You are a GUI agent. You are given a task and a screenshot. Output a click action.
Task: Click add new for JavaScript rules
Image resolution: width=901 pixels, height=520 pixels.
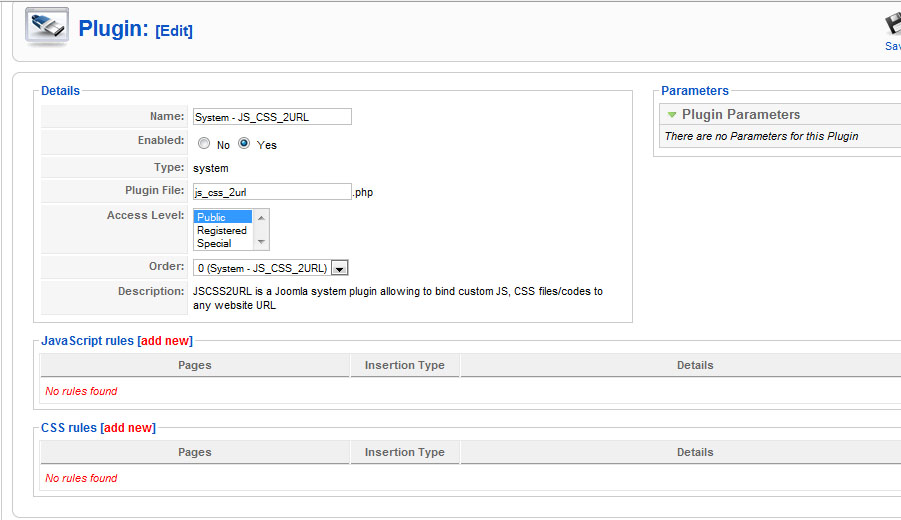(165, 341)
